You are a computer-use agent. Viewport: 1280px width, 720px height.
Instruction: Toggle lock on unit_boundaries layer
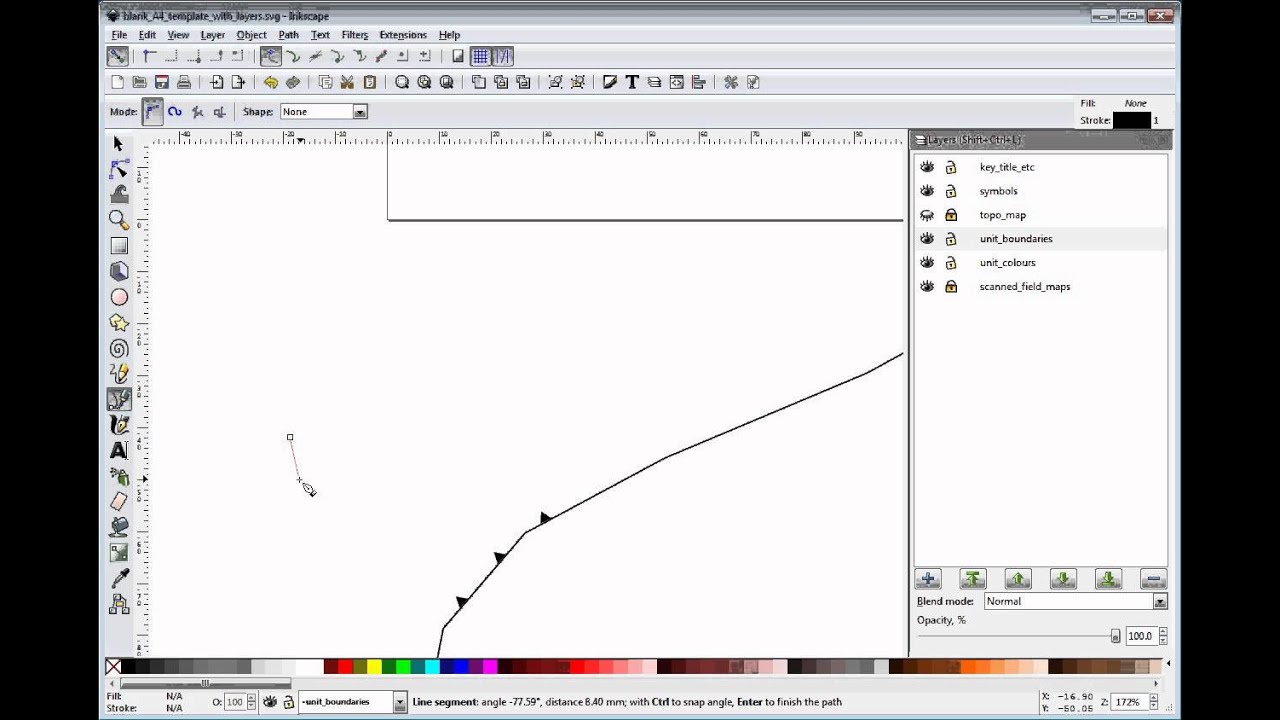tap(951, 239)
